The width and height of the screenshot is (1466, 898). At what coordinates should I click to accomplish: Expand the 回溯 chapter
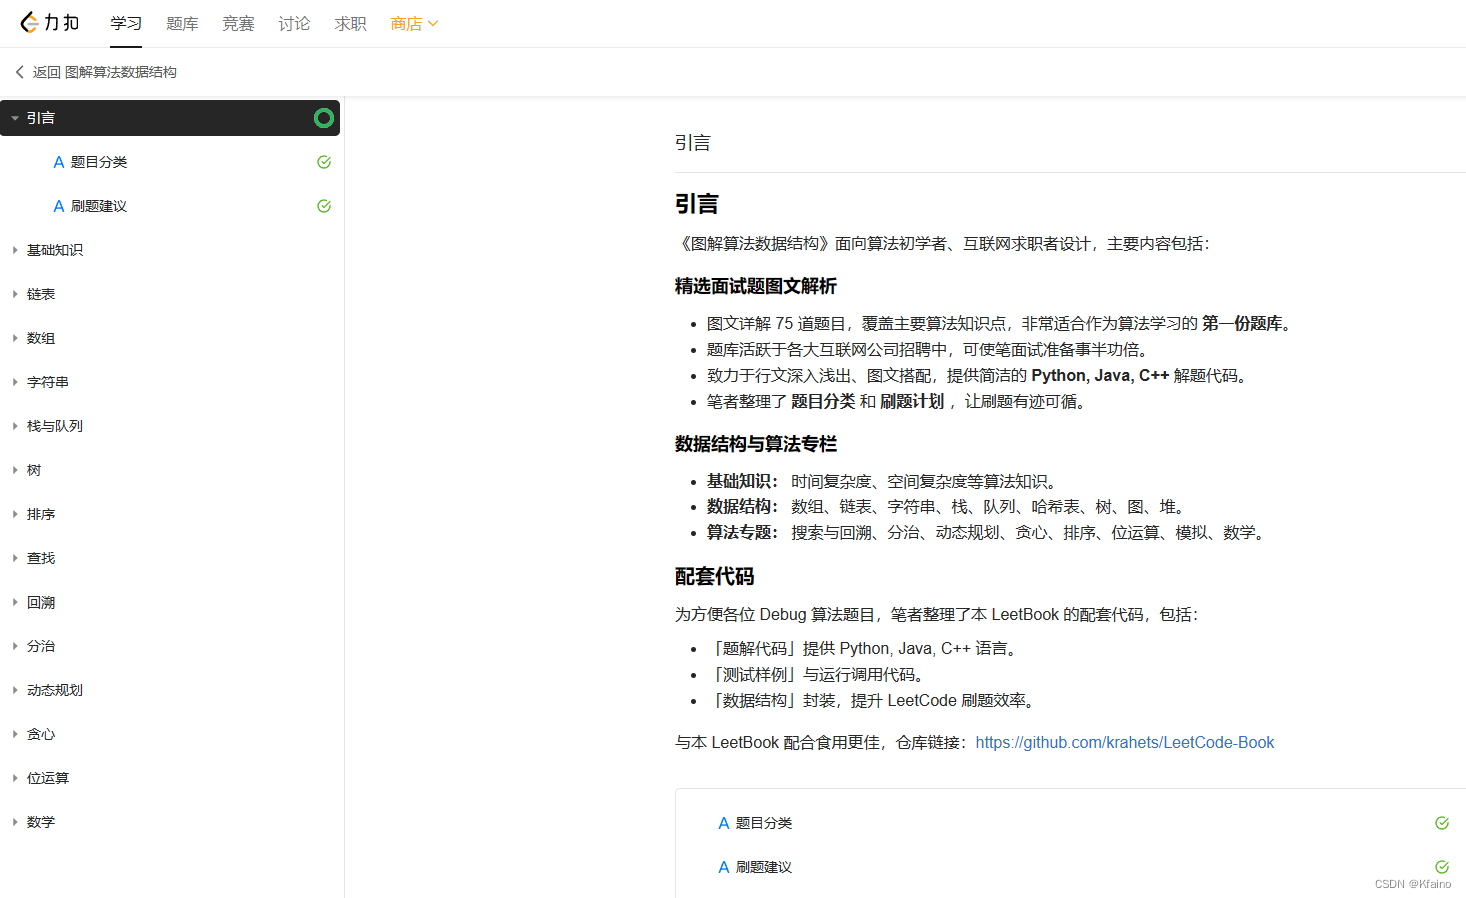[15, 602]
